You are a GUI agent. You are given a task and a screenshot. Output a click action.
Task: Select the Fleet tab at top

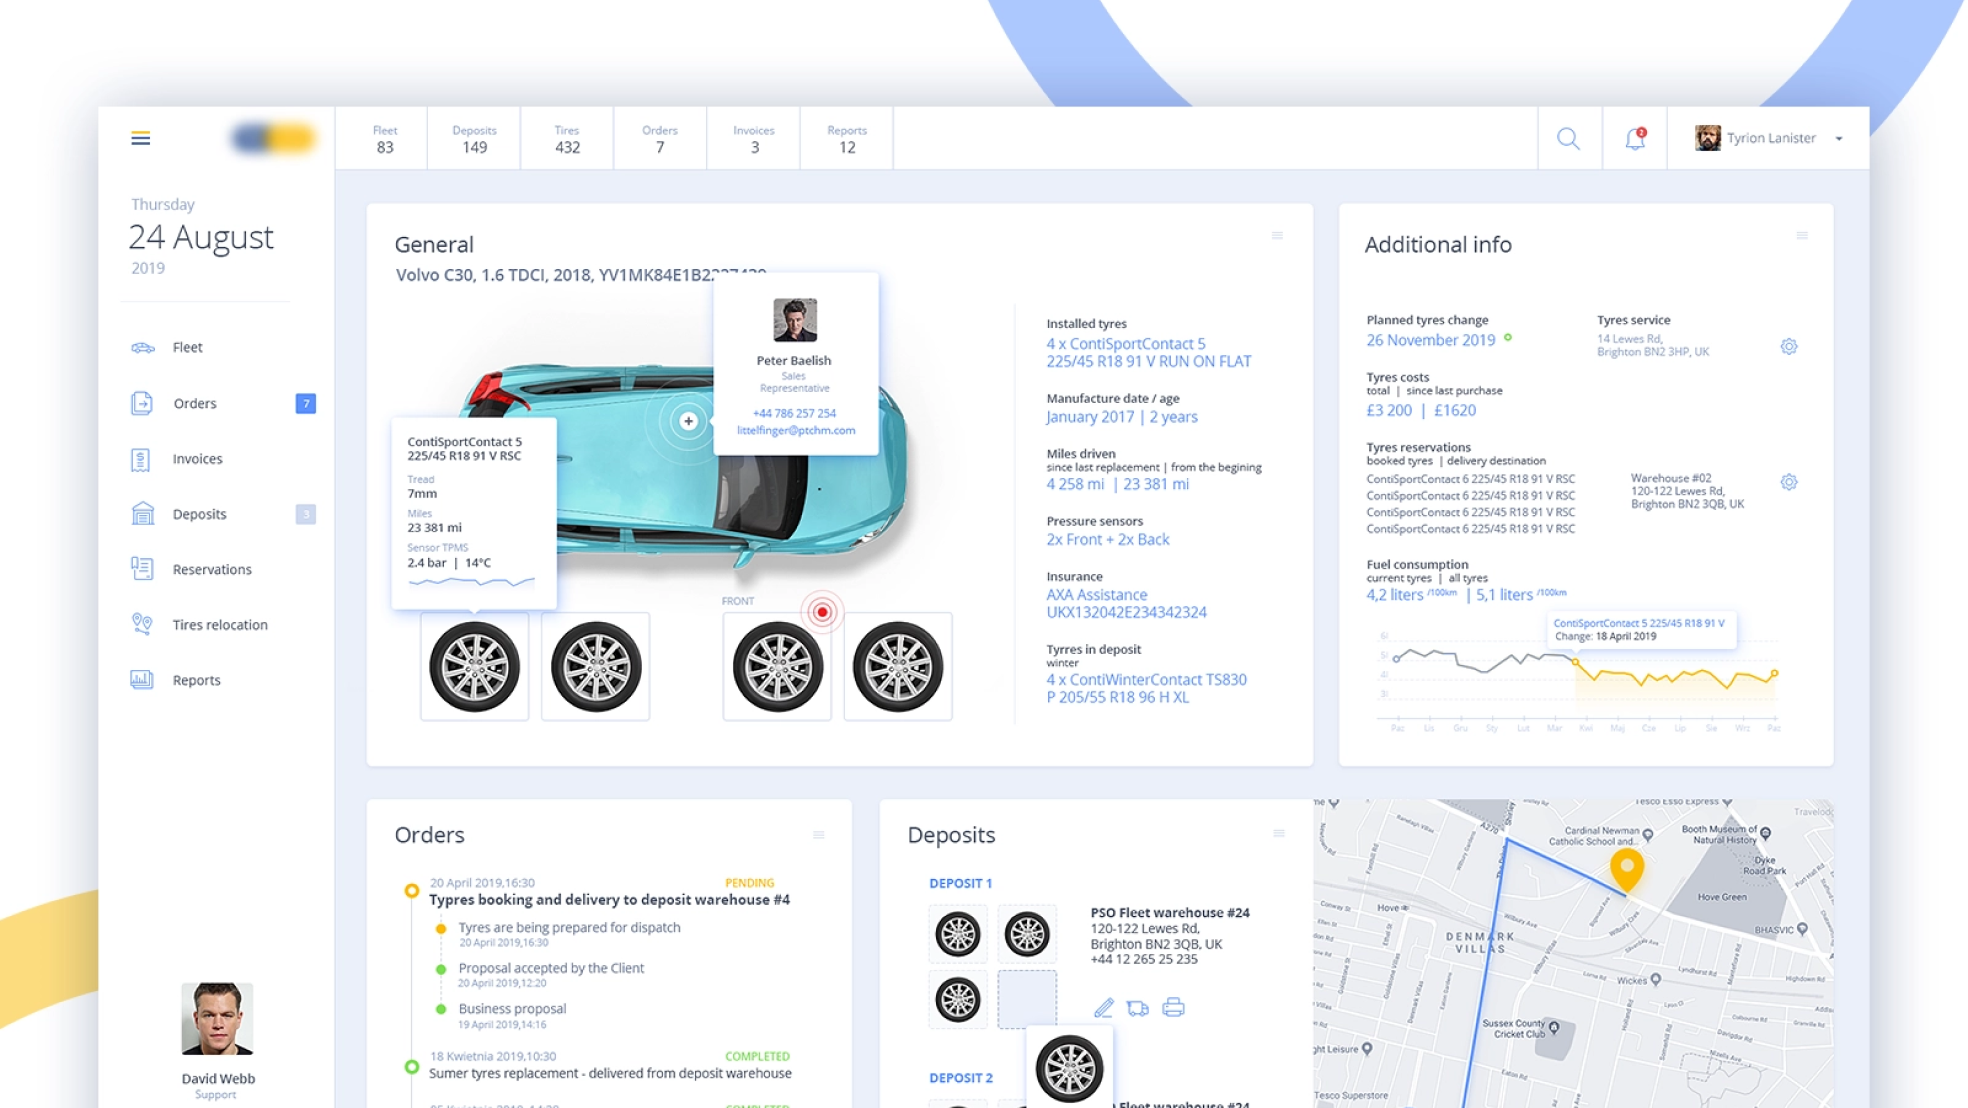tap(383, 138)
